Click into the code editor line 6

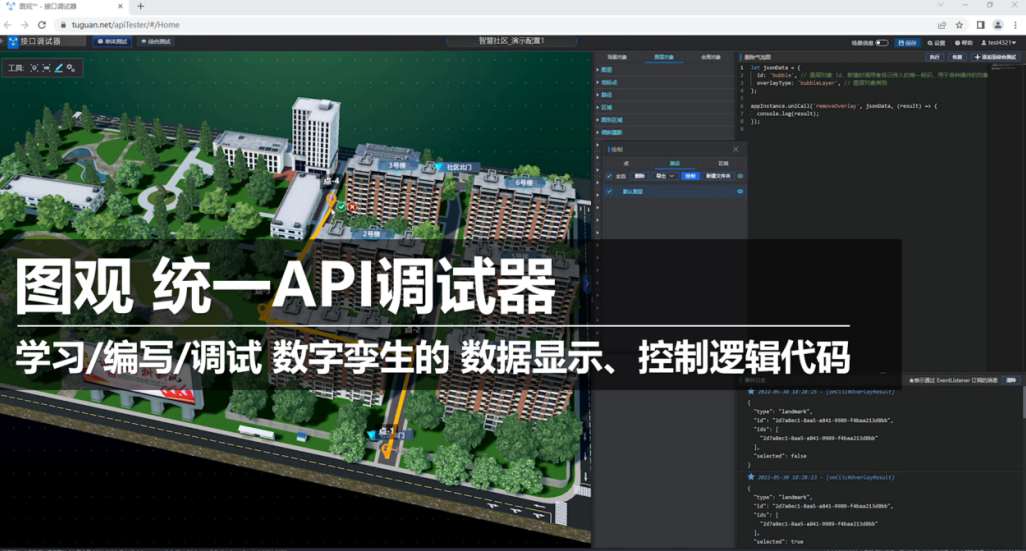pos(844,106)
